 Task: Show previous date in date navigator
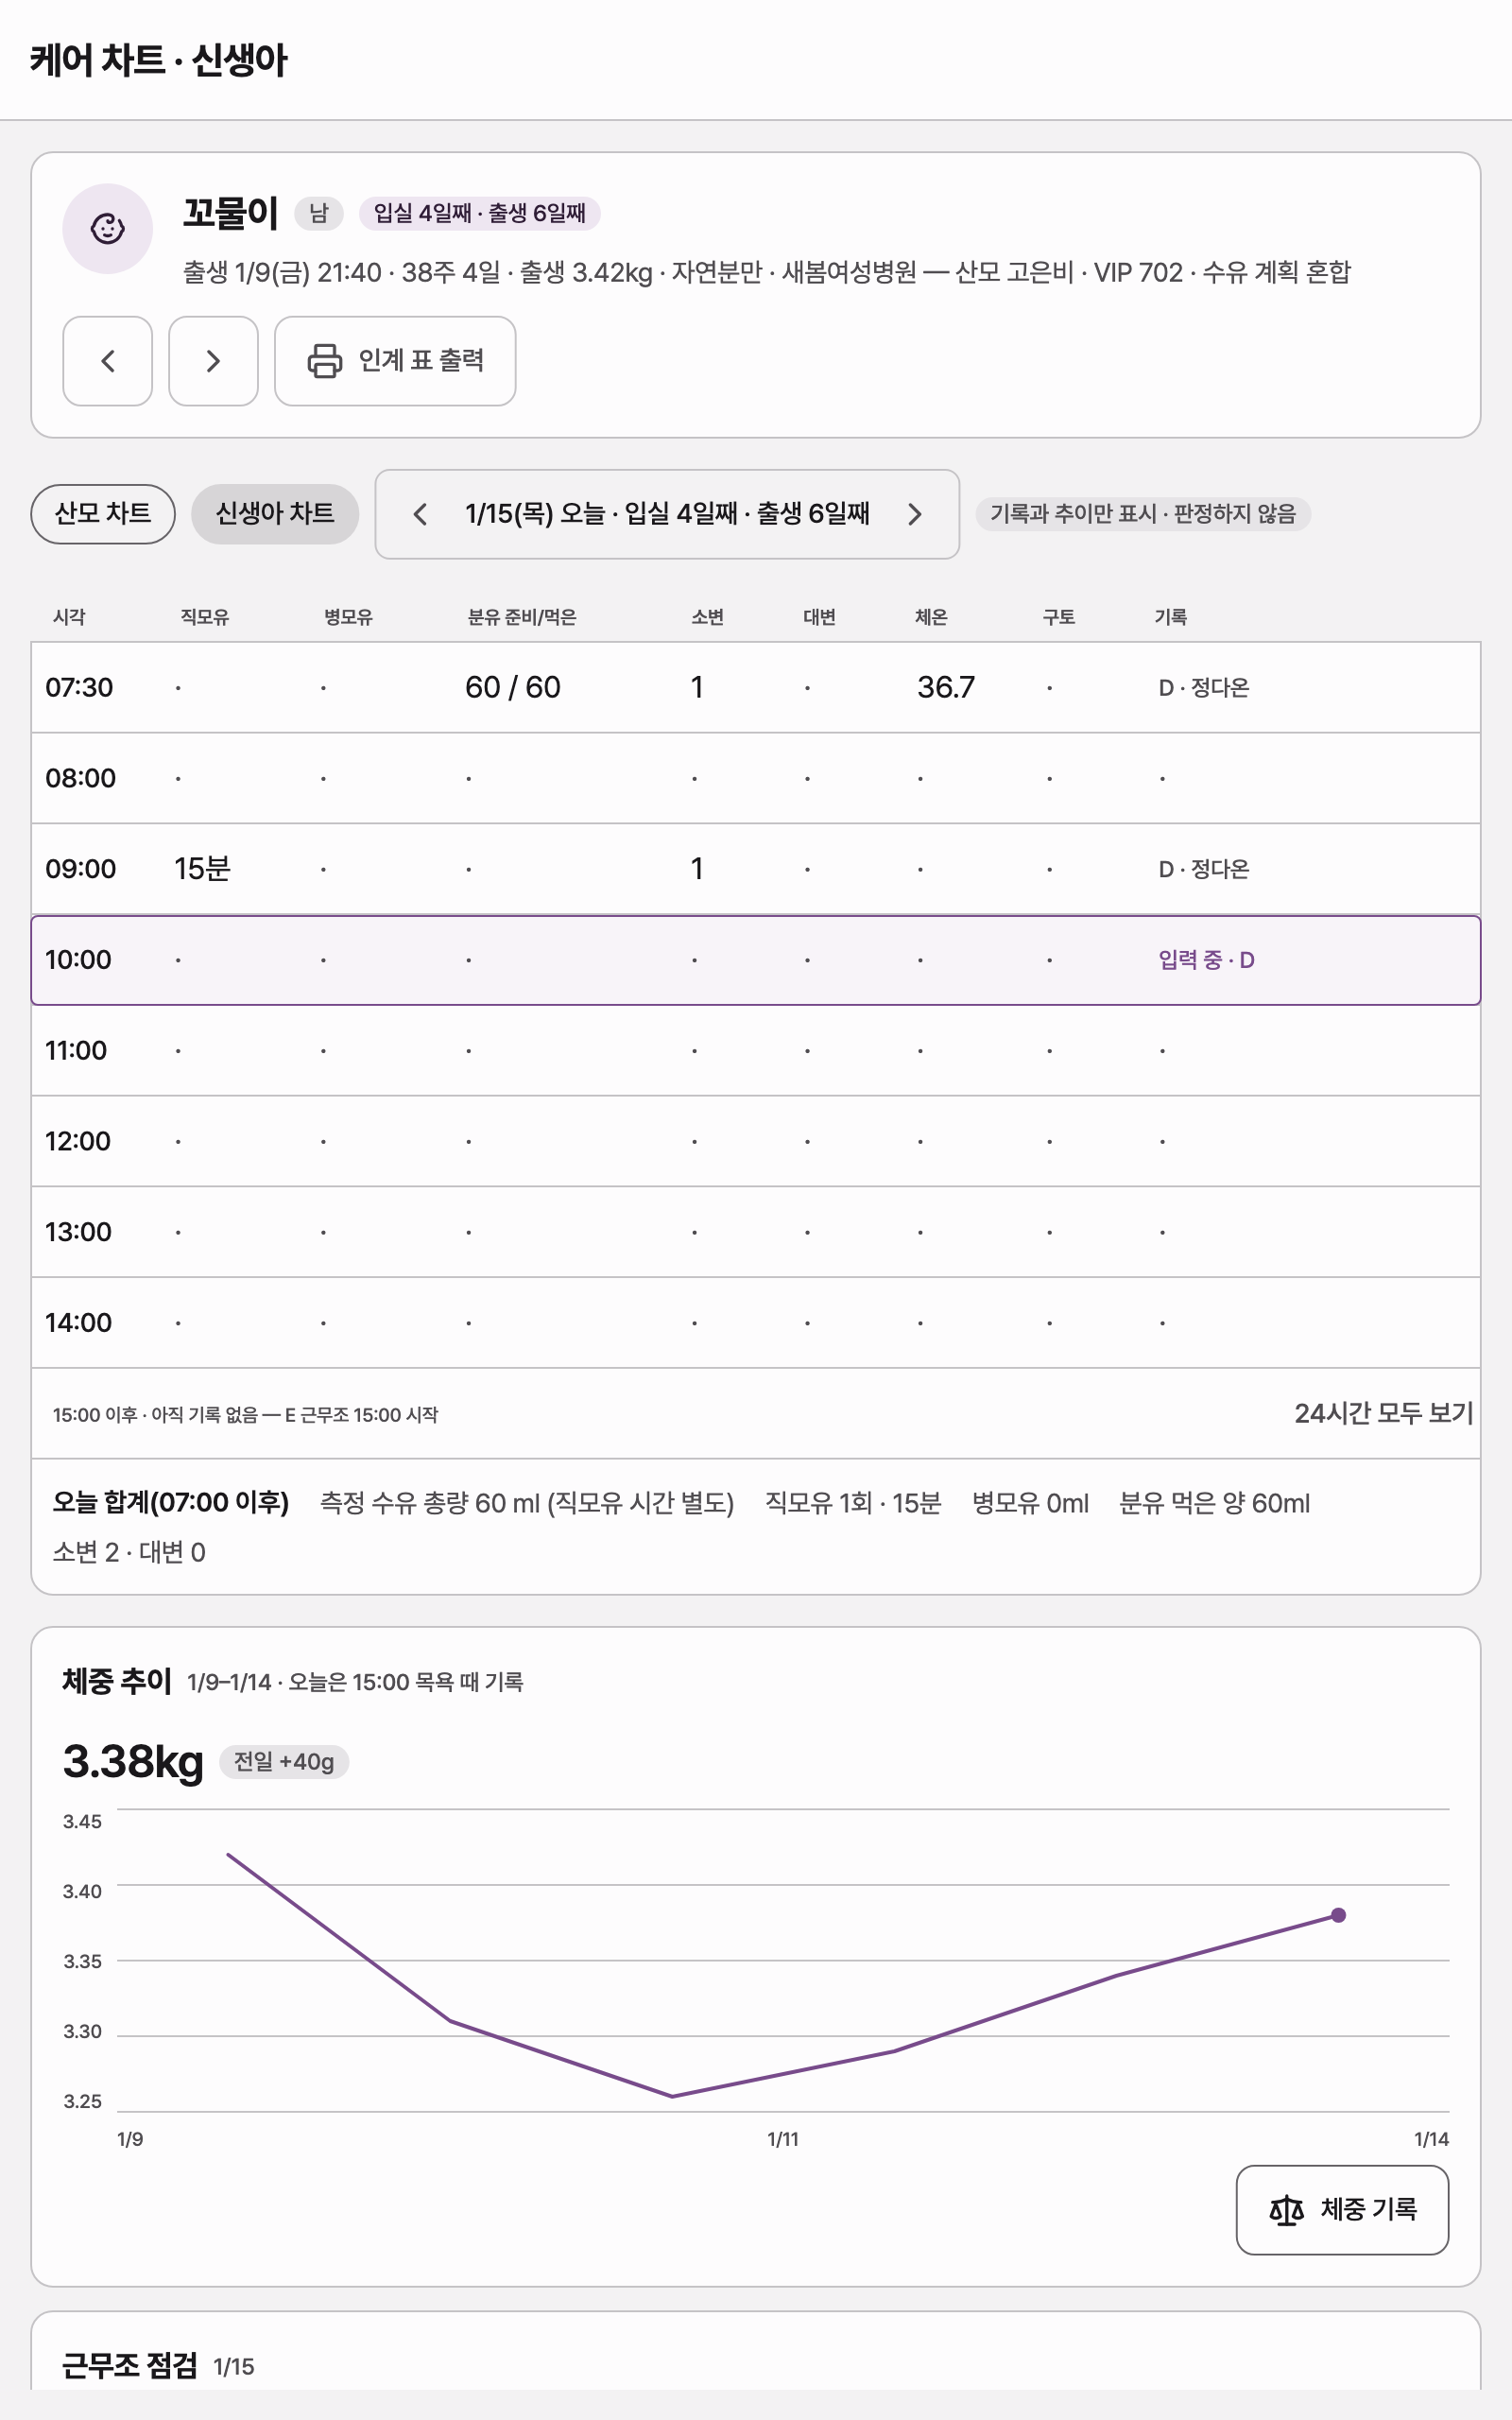click(420, 514)
